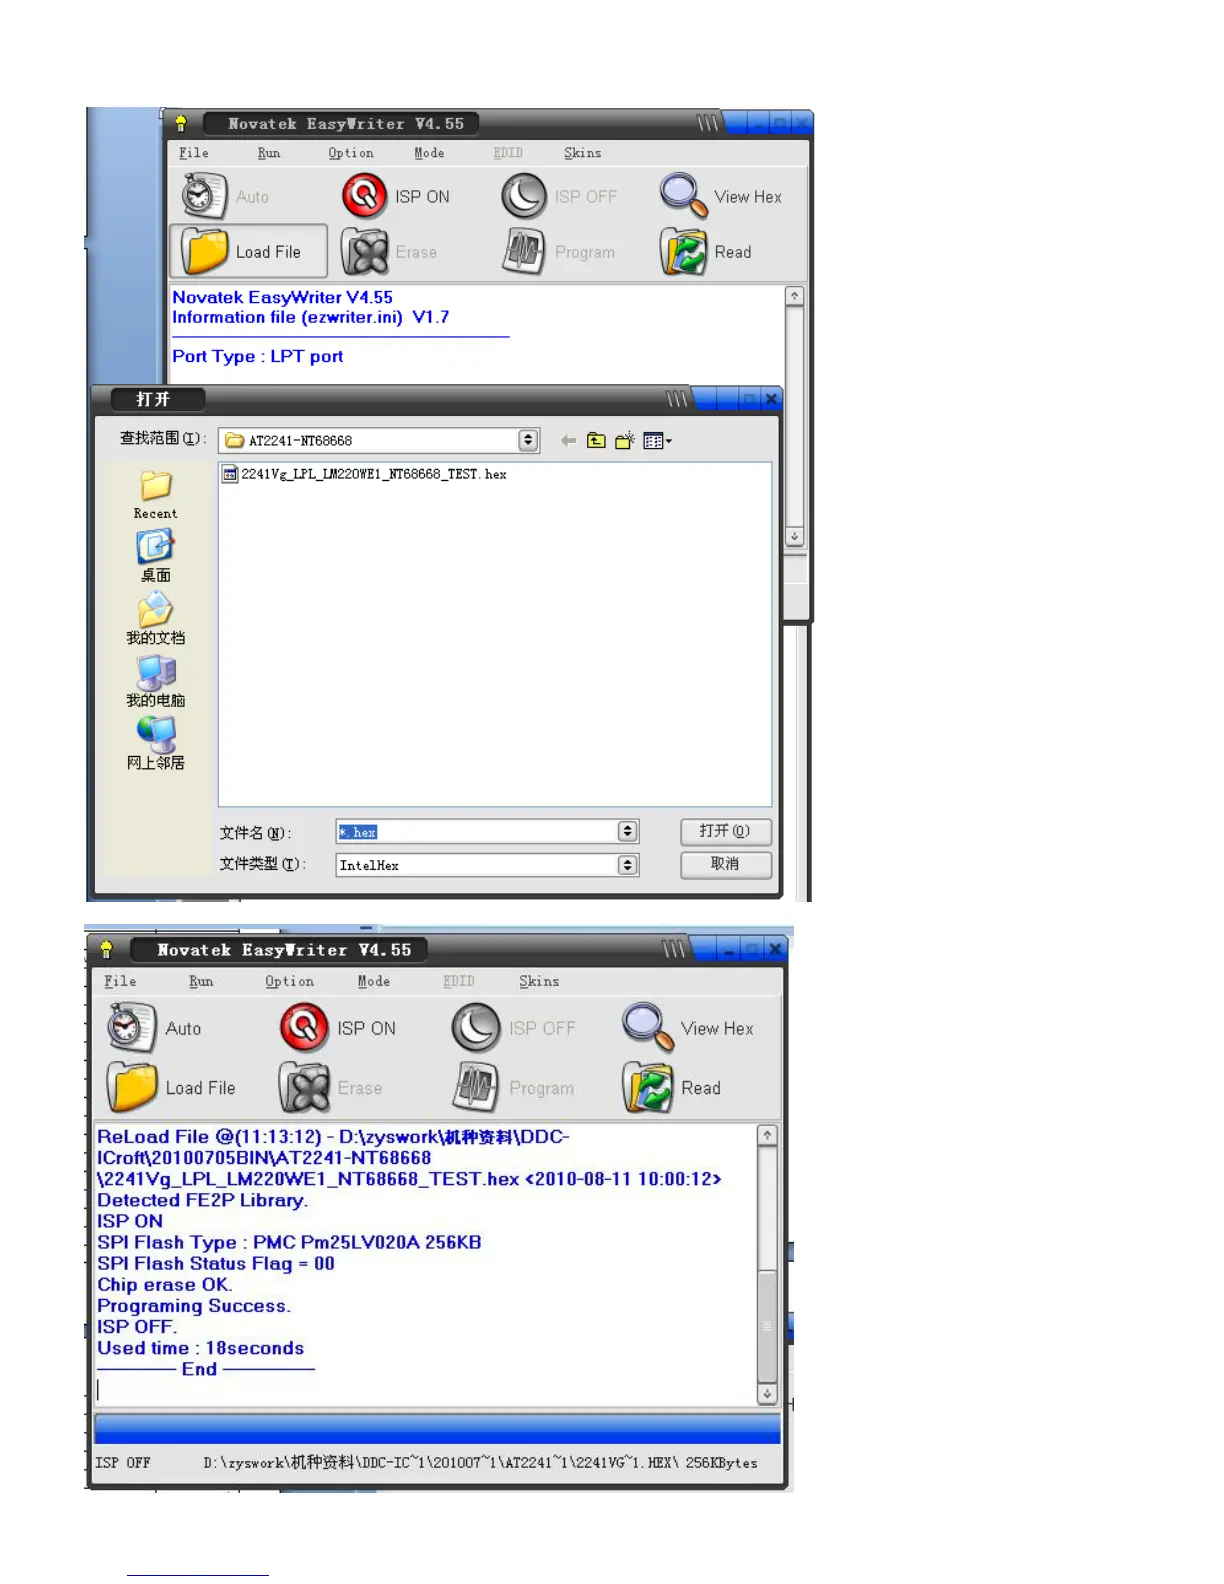Open File menu in upper EasyWriter window
Viewport: 1224px width, 1584px height.
click(194, 153)
